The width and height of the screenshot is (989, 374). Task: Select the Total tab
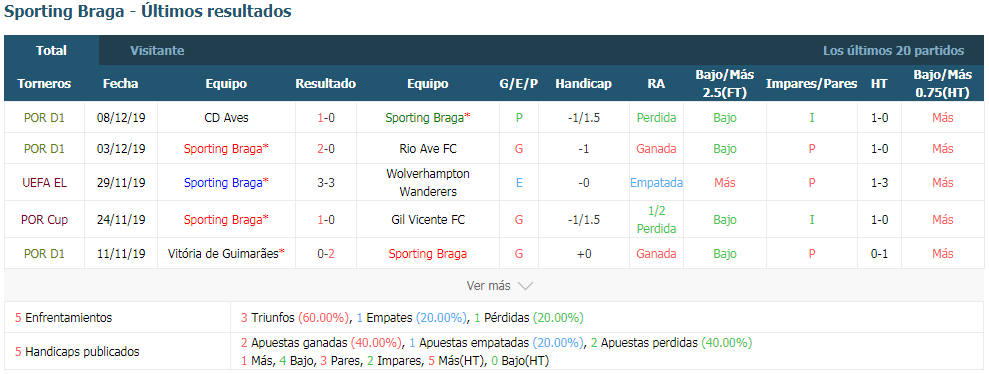pyautogui.click(x=51, y=50)
